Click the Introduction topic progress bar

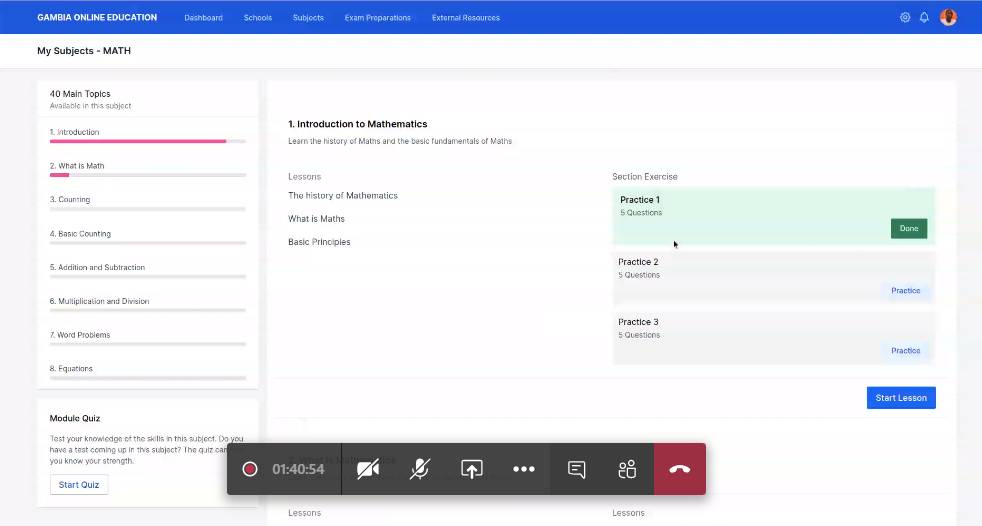point(148,142)
